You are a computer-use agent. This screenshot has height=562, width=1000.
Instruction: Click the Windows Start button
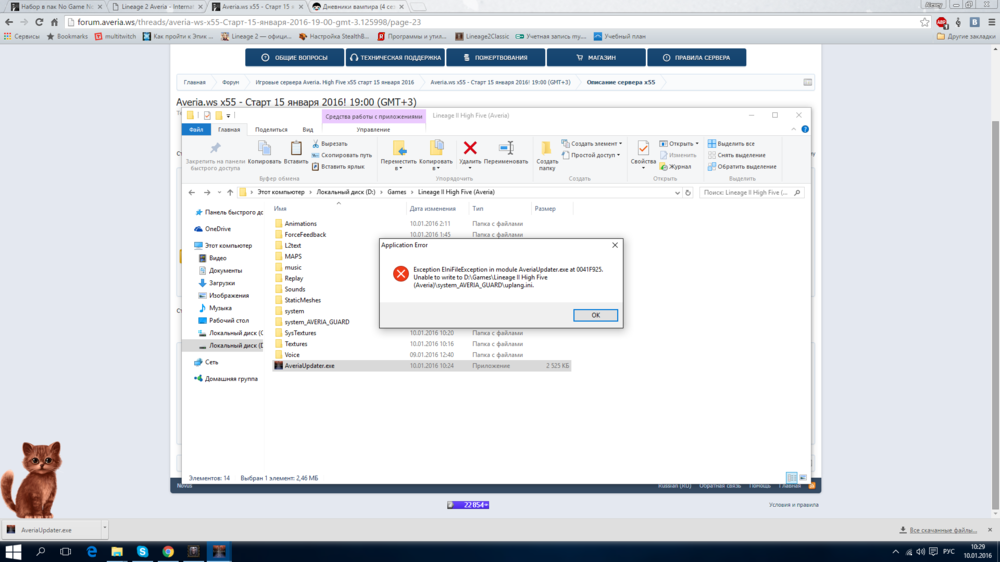coord(14,551)
